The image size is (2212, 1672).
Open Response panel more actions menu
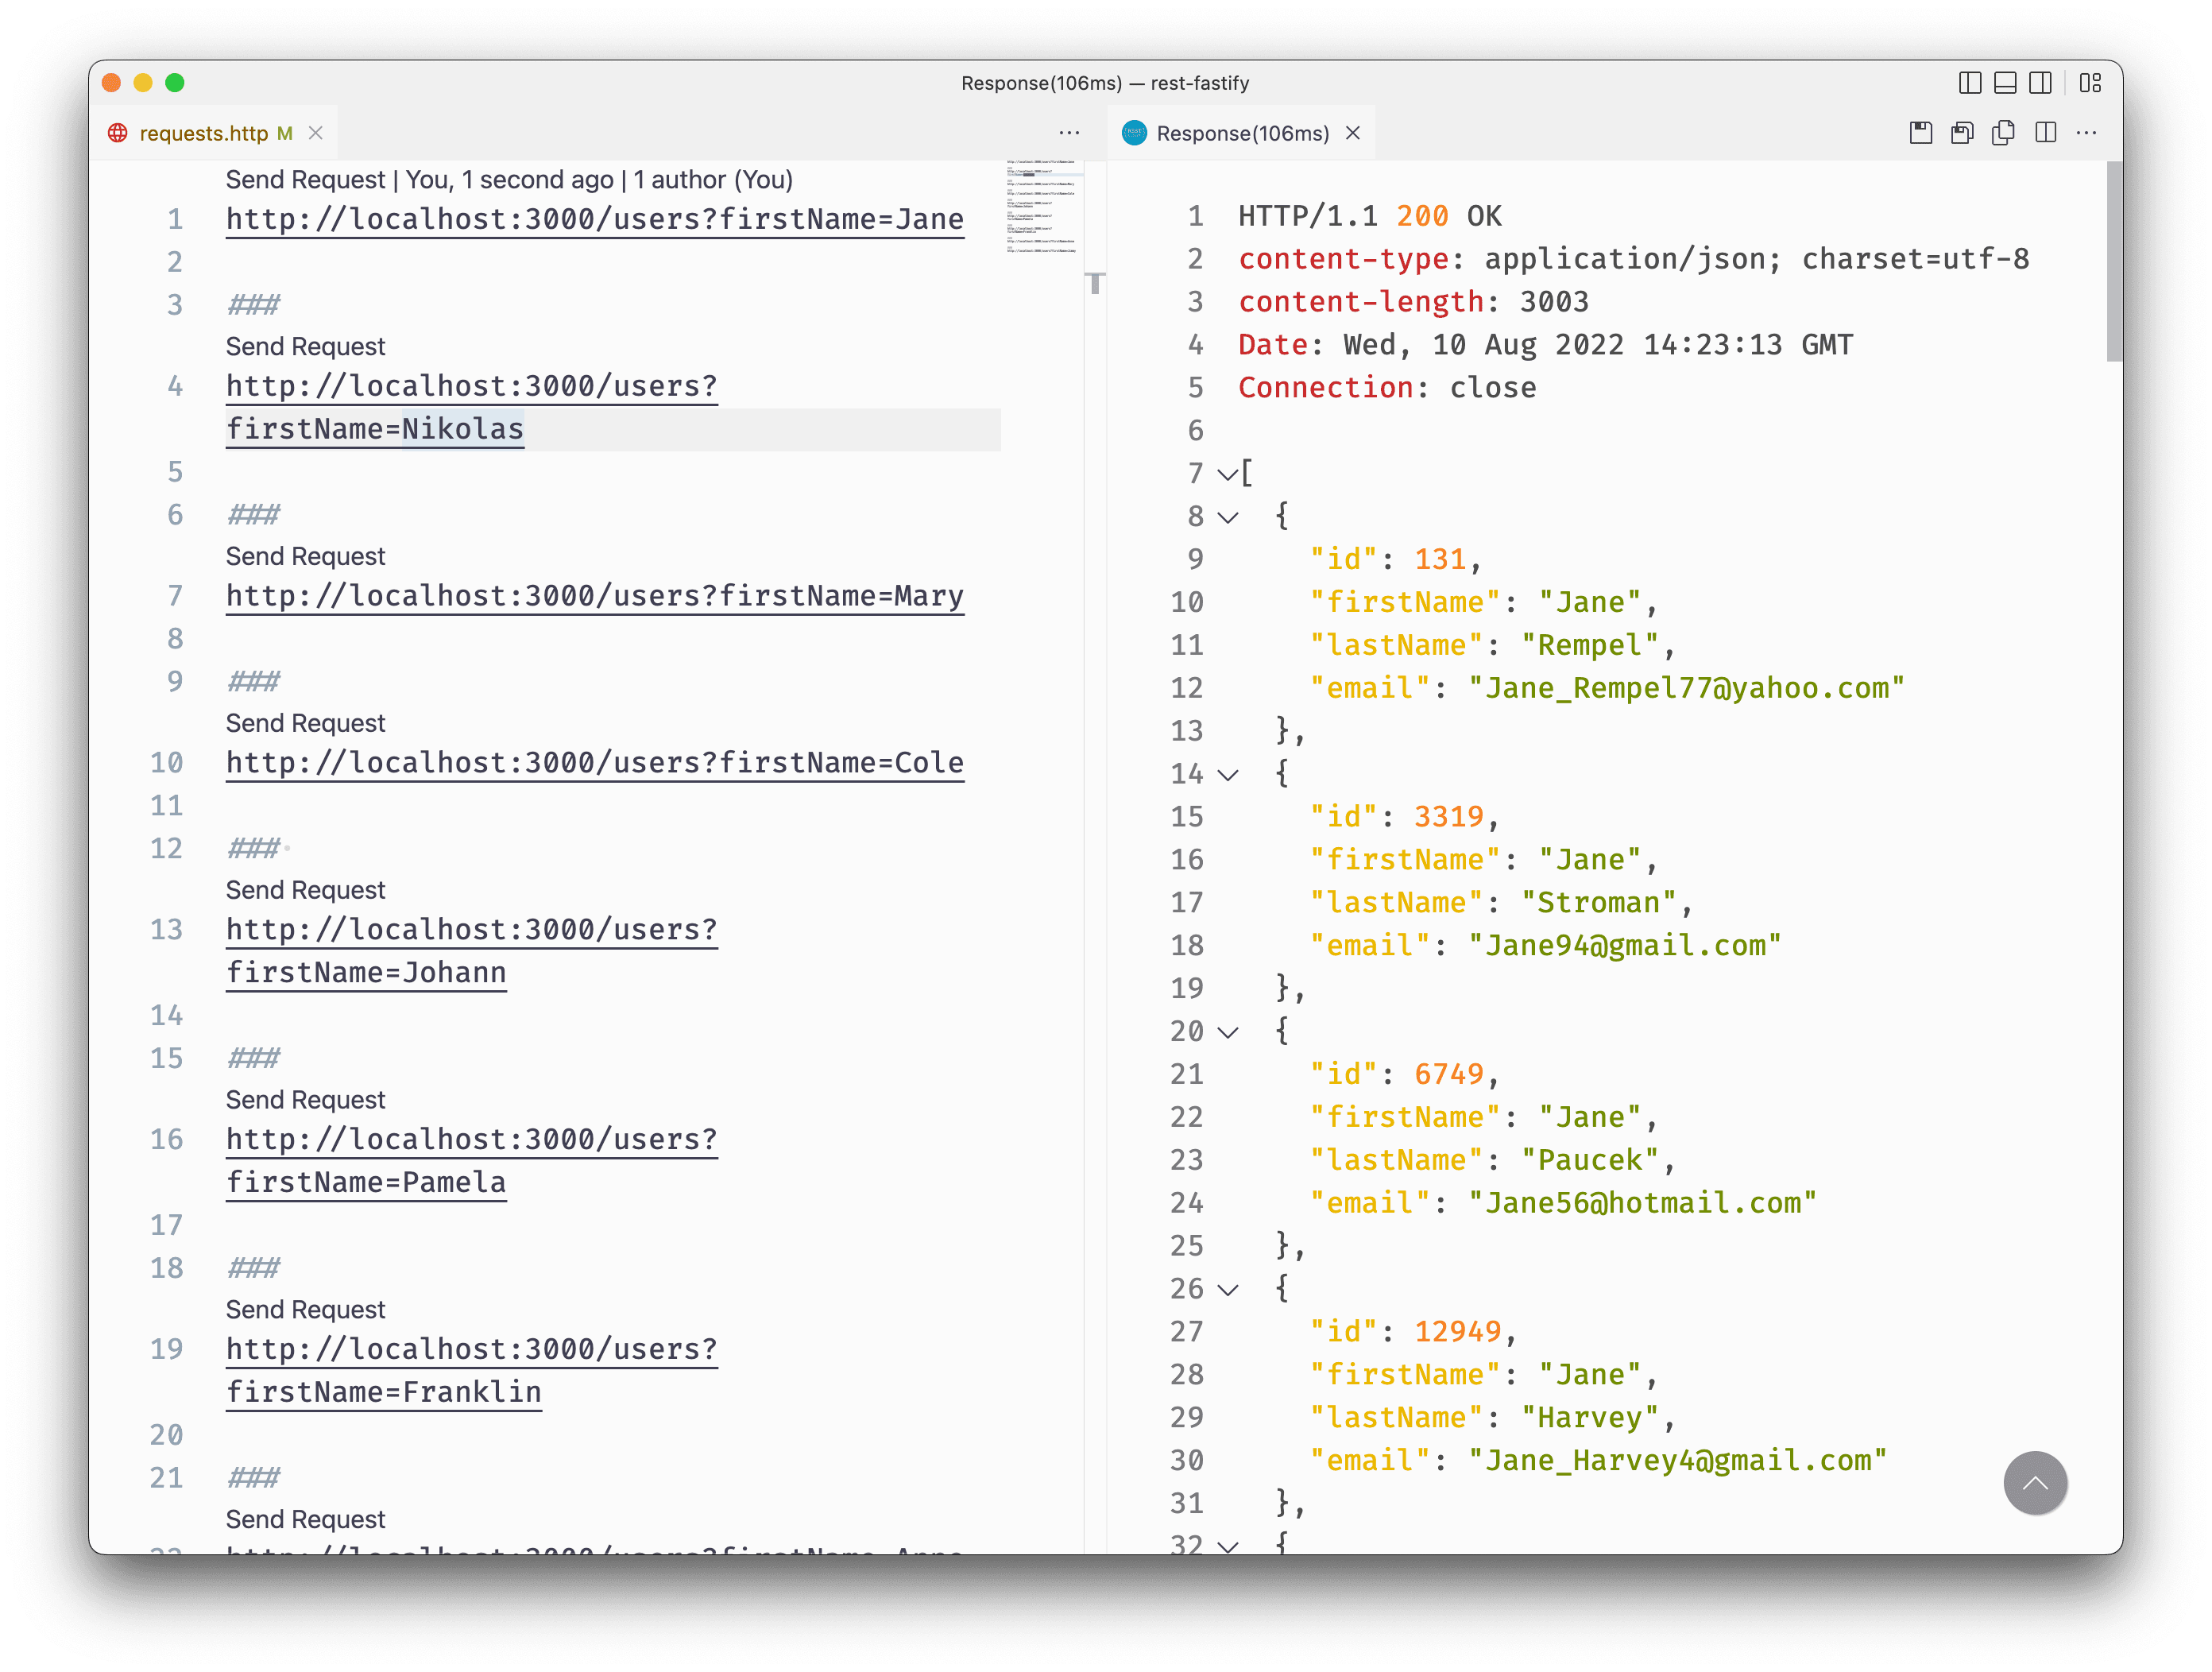pyautogui.click(x=2086, y=133)
